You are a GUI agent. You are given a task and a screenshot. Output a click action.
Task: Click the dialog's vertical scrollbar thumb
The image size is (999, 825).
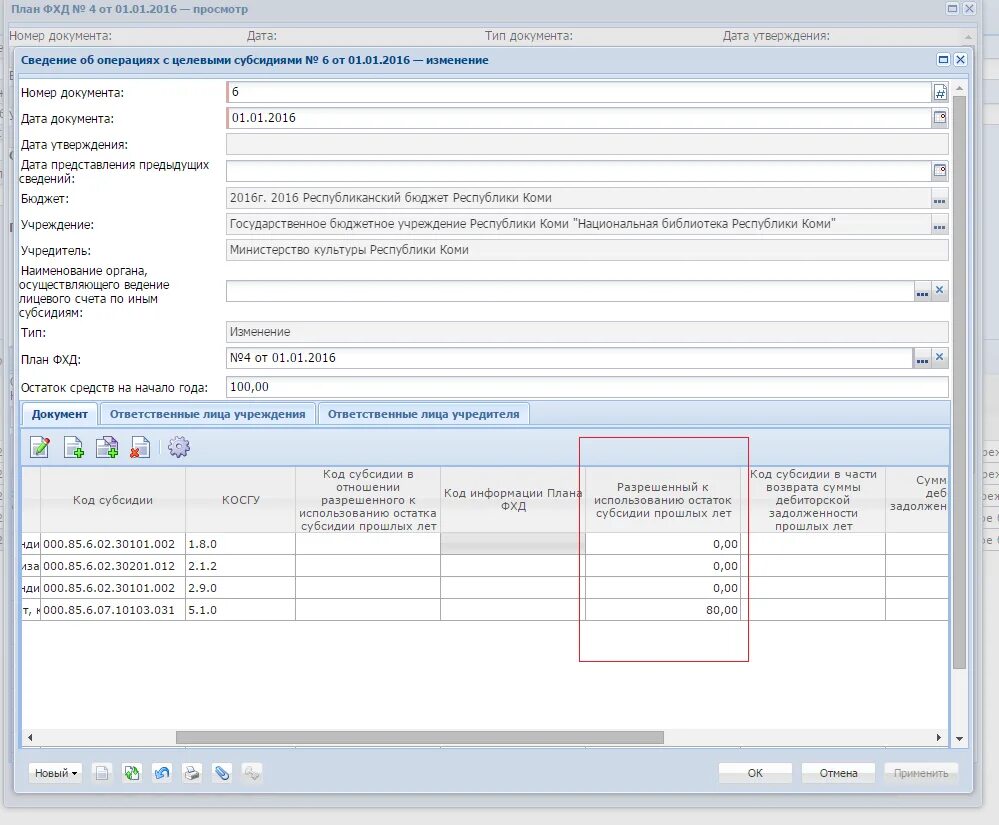(x=959, y=382)
